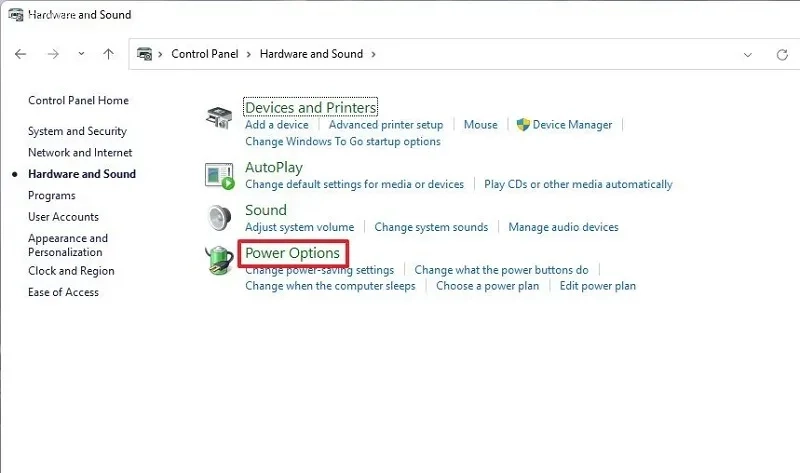This screenshot has height=473, width=800.
Task: Click Choose a power plan
Action: coord(487,286)
